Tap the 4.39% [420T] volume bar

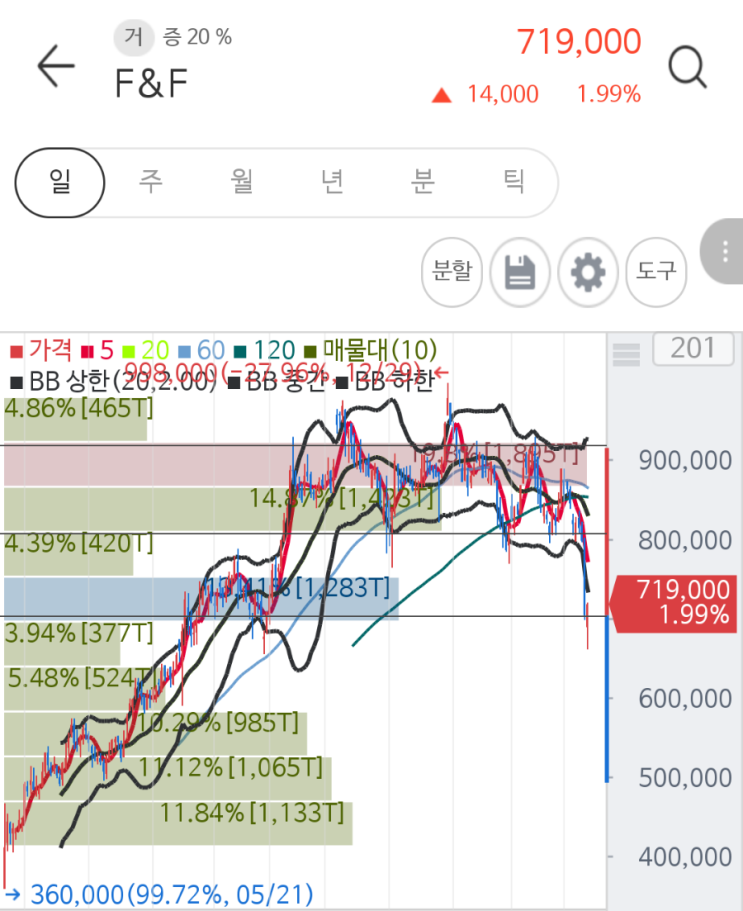(x=69, y=554)
